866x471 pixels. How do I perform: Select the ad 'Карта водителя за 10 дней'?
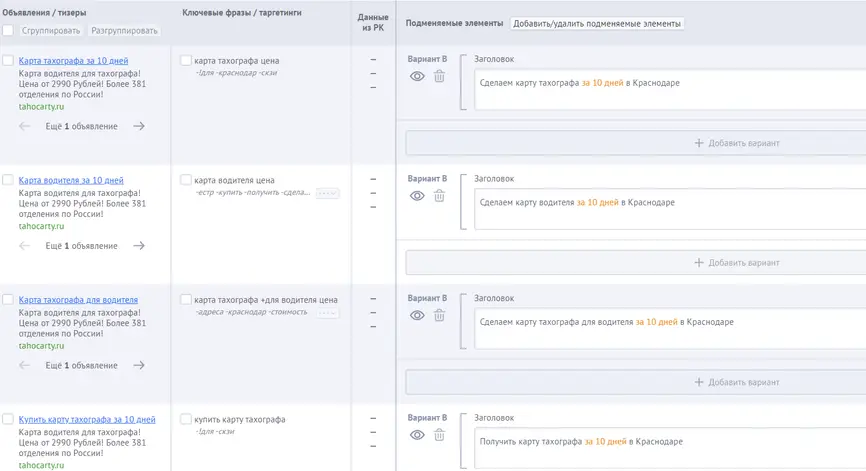8,179
